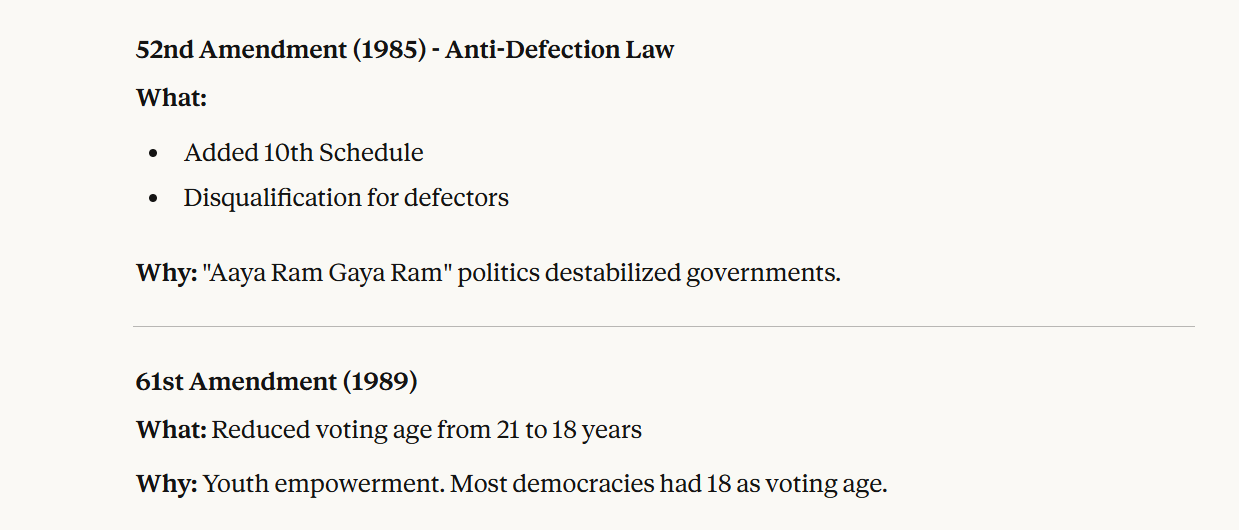Select the Added 10th Schedule bullet text
Image resolution: width=1239 pixels, height=530 pixels.
click(303, 153)
